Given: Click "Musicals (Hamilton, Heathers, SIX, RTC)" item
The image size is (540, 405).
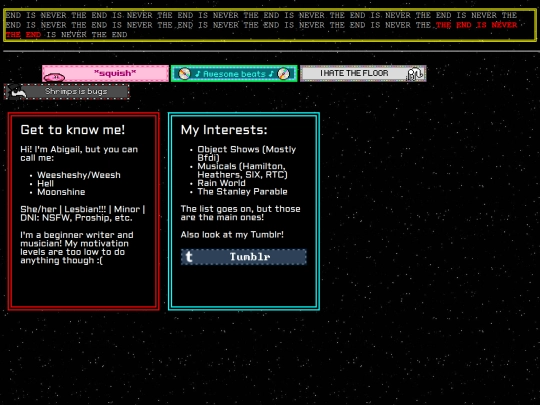Looking at the screenshot, I should click(242, 170).
